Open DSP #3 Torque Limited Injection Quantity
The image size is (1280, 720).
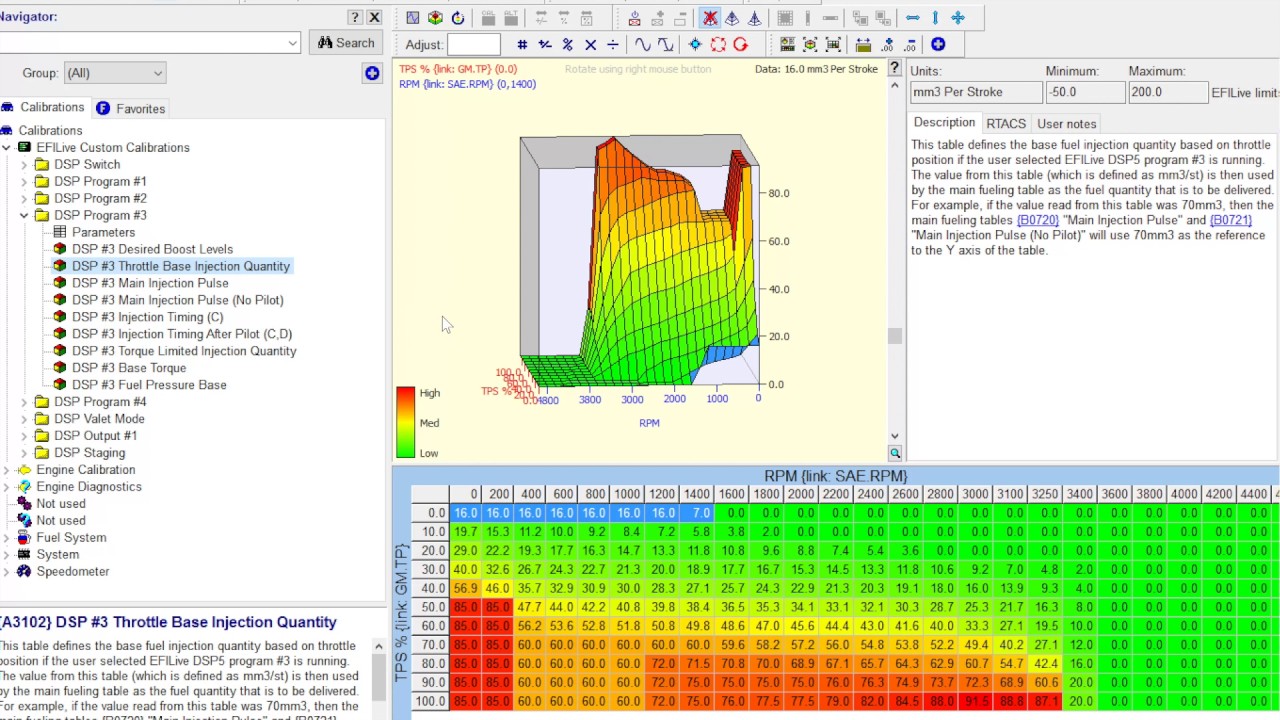coord(184,351)
